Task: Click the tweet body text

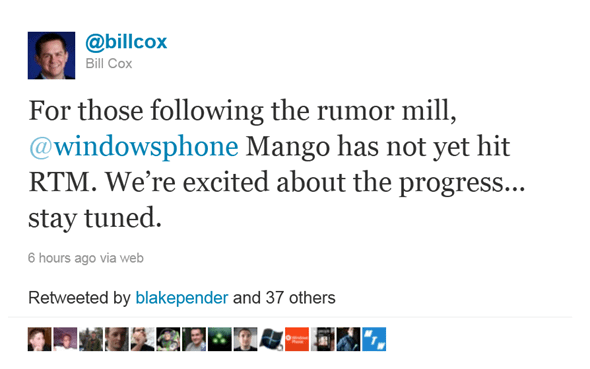Action: click(x=277, y=164)
